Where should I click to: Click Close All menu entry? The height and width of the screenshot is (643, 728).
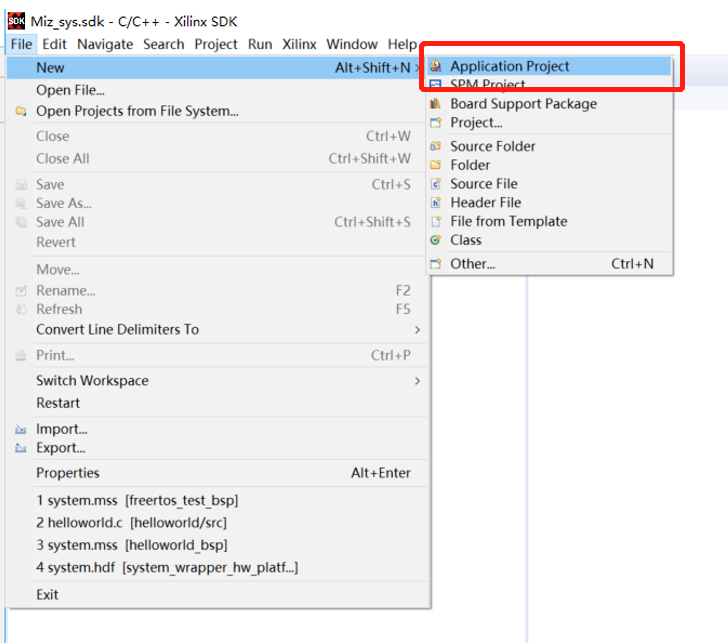(217, 159)
